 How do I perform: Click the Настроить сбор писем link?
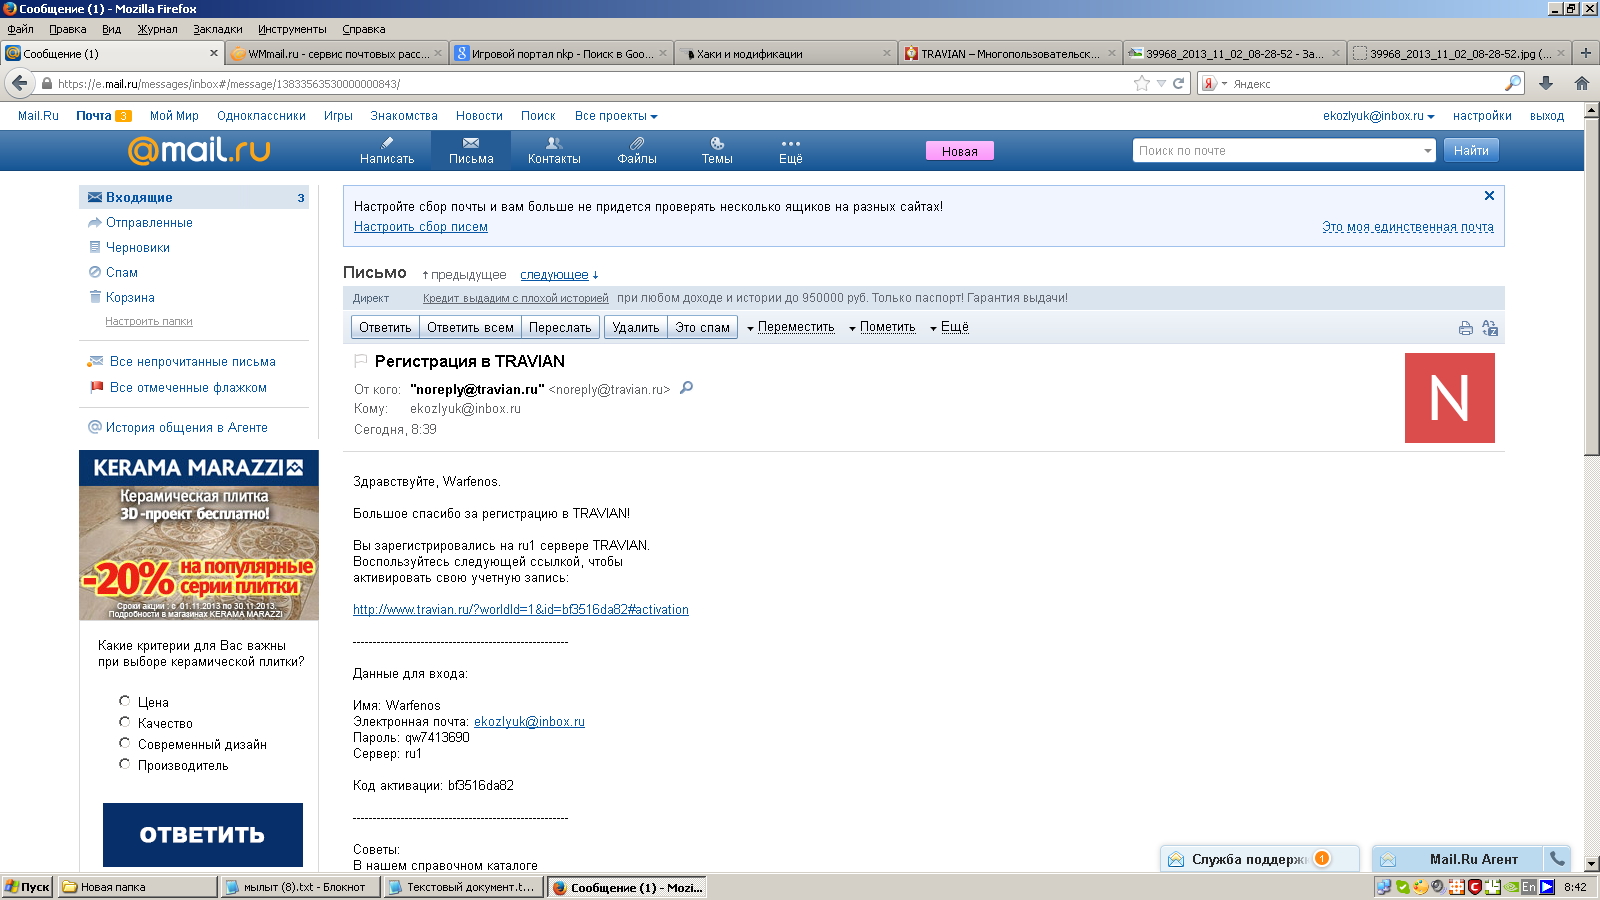click(421, 226)
